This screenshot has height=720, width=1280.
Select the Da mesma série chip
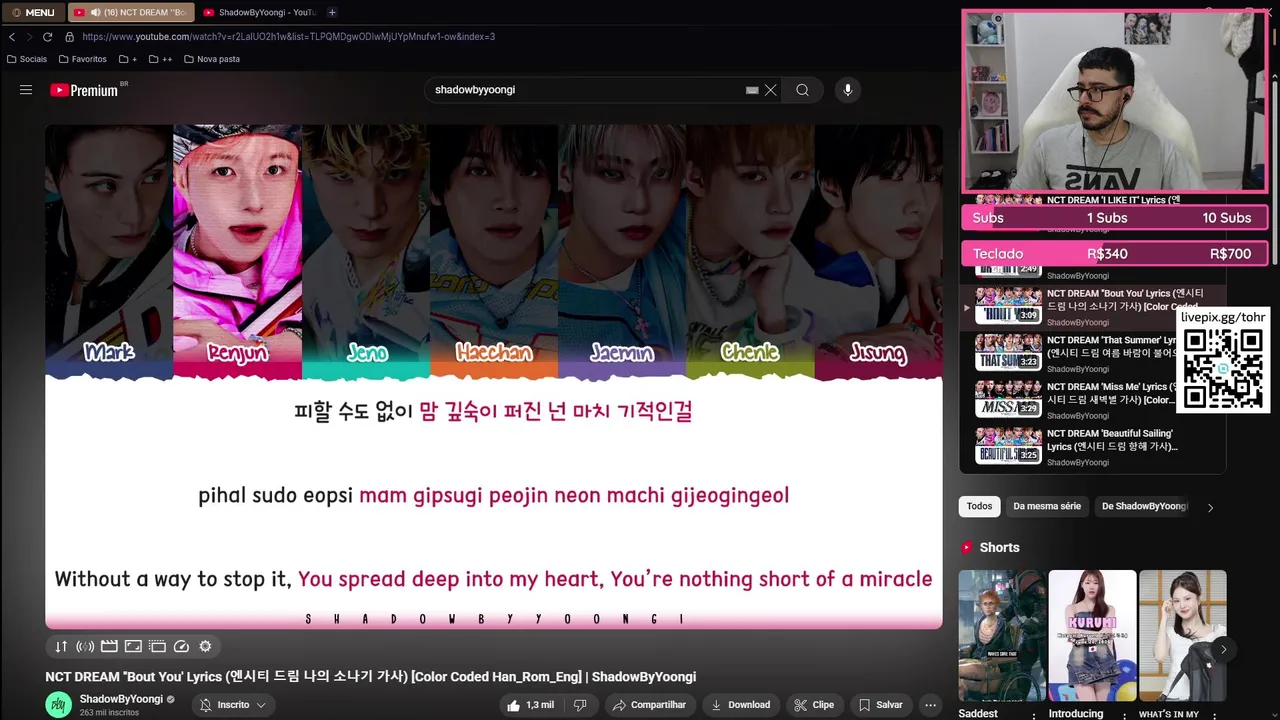(x=1047, y=506)
